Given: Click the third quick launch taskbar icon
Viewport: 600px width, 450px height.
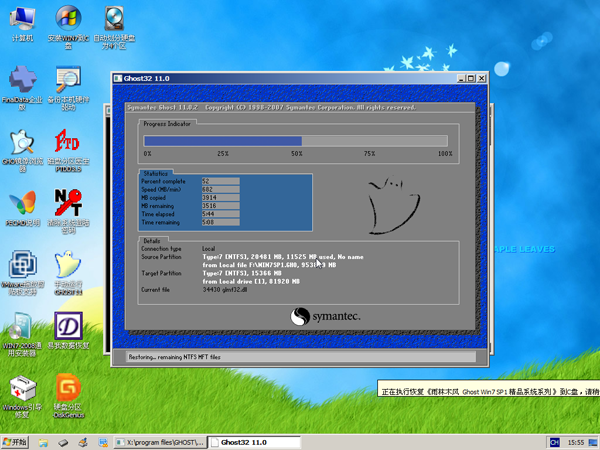Looking at the screenshot, I should tap(83, 443).
